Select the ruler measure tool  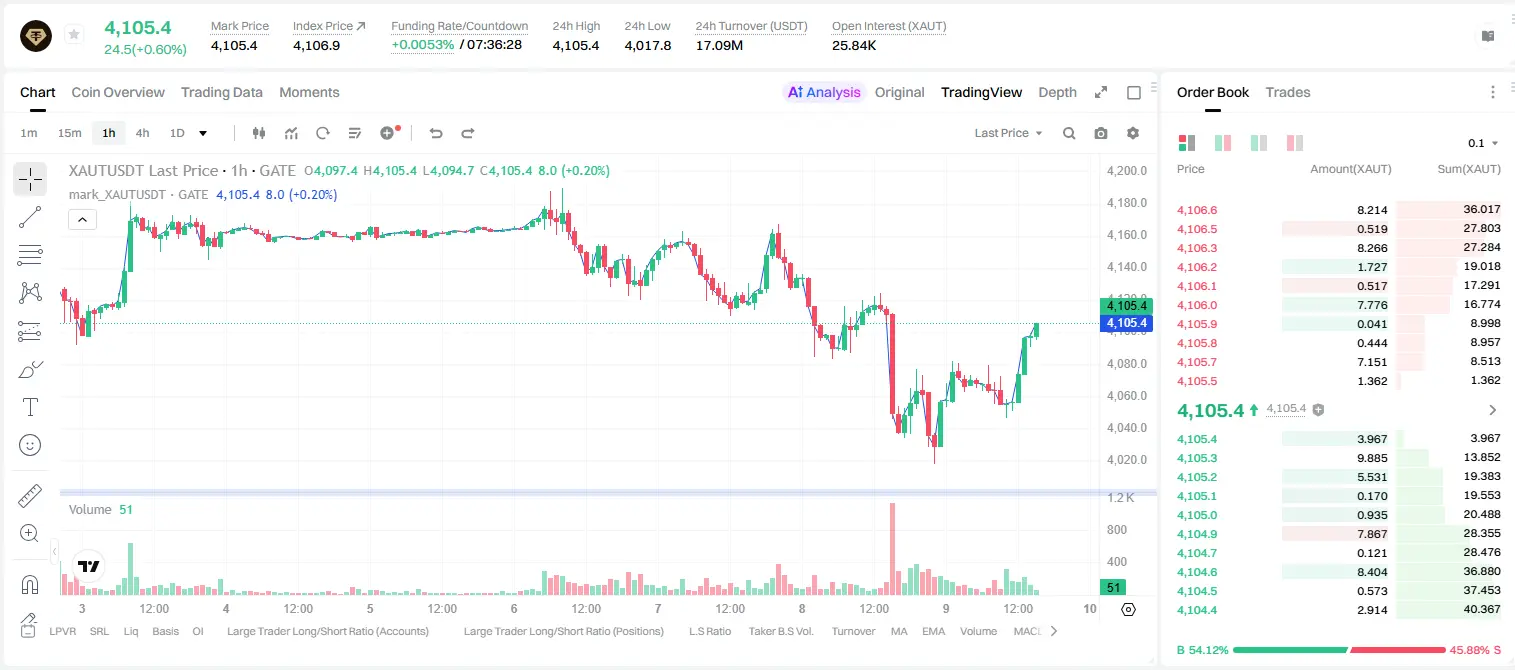(x=30, y=496)
